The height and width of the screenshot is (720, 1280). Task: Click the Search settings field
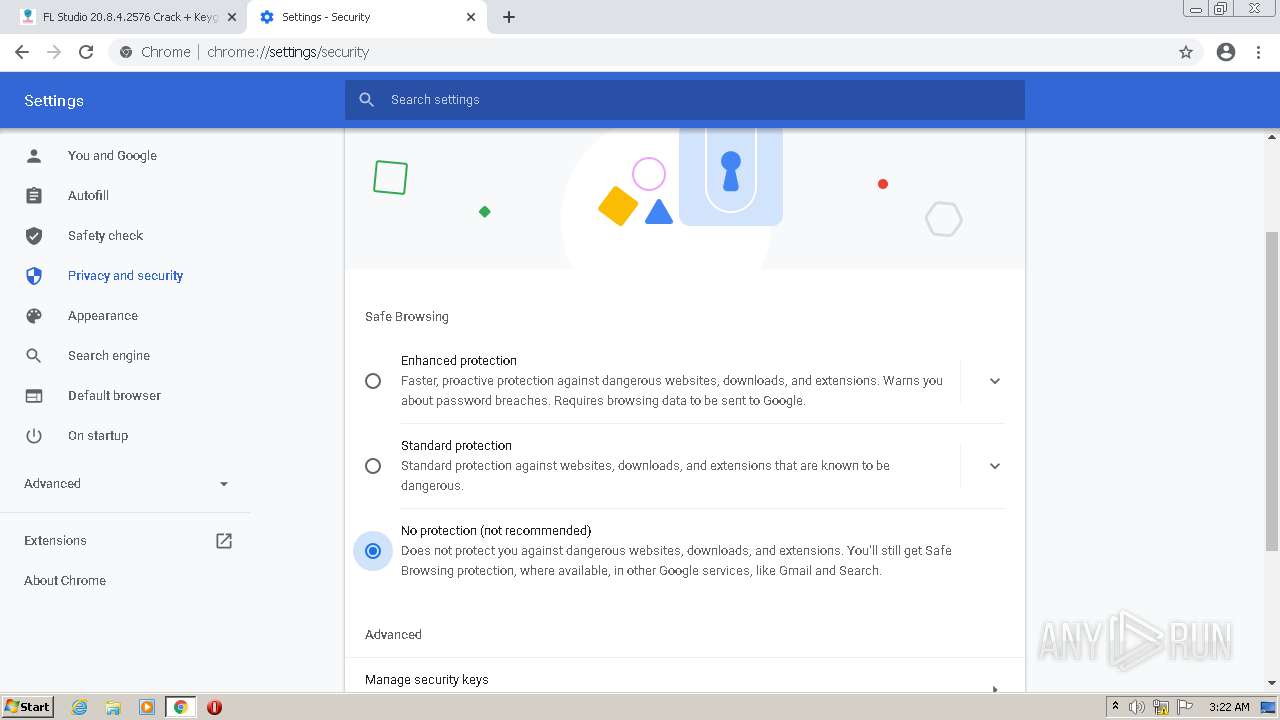point(685,100)
